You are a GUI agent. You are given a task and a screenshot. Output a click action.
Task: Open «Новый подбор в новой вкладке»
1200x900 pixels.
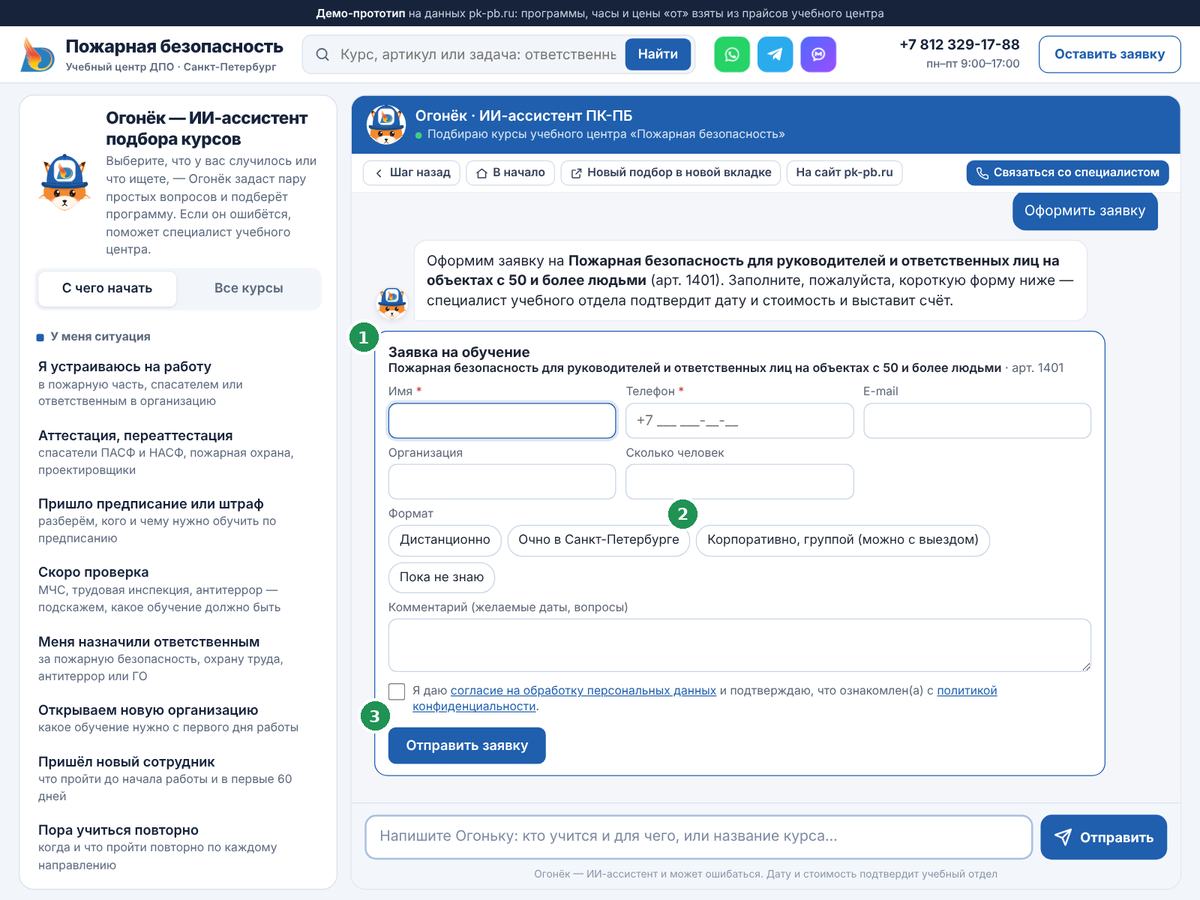pos(671,172)
